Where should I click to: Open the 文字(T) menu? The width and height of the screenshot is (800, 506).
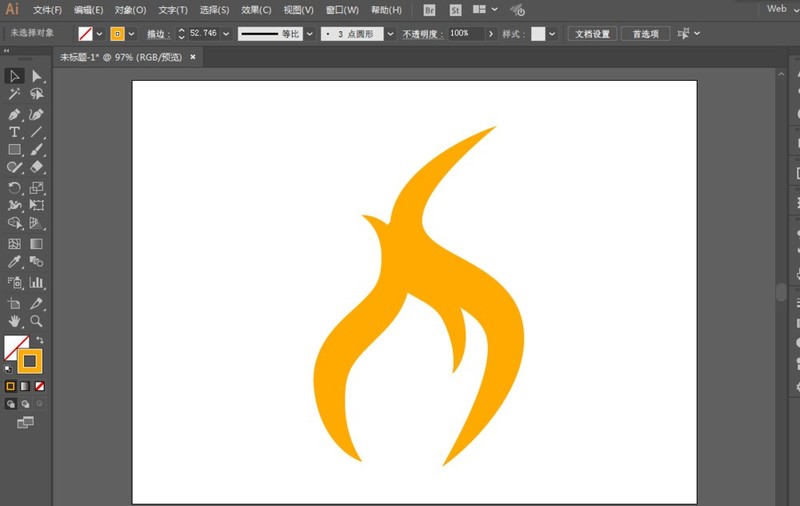pyautogui.click(x=173, y=10)
